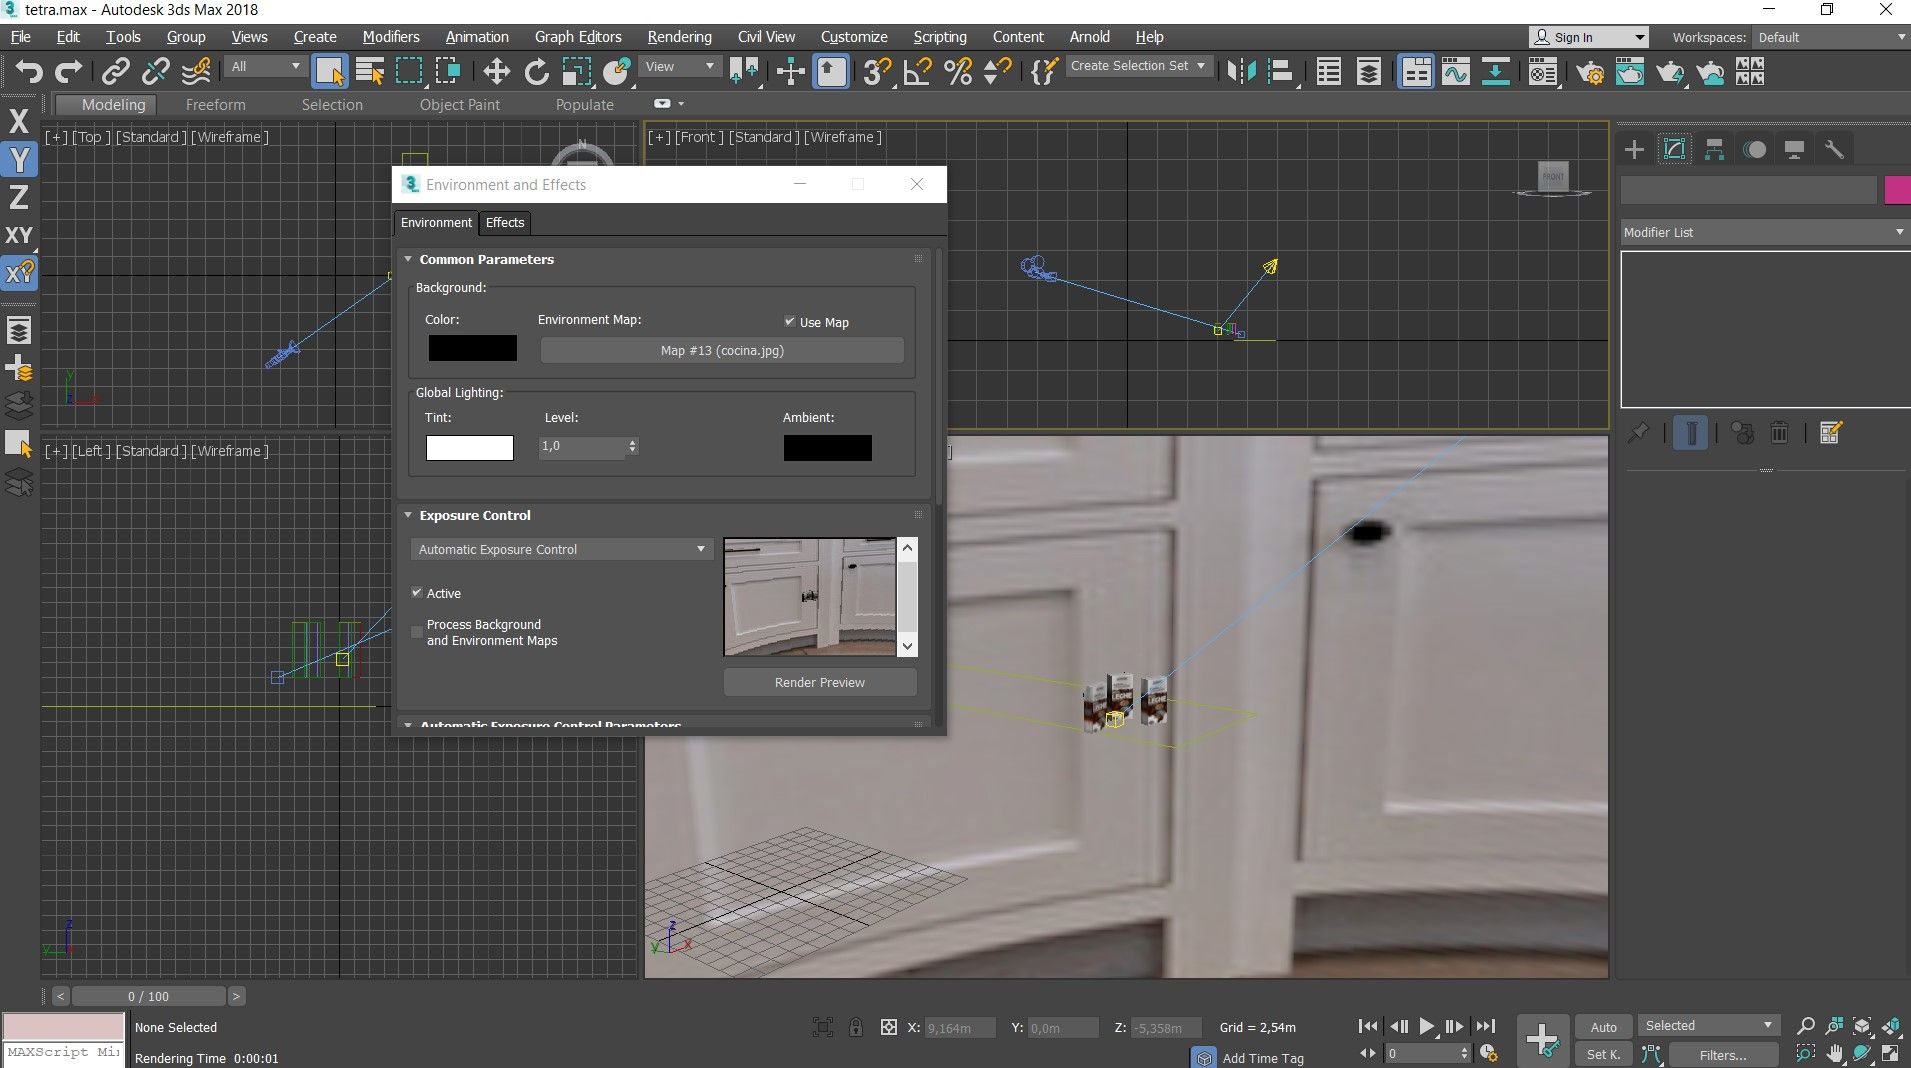Toggle Show End Result in modifier stack
Image resolution: width=1911 pixels, height=1068 pixels.
point(1690,433)
